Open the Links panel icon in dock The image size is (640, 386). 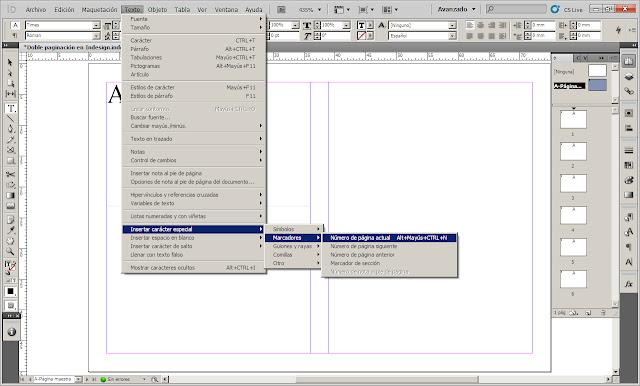pyautogui.click(x=629, y=91)
